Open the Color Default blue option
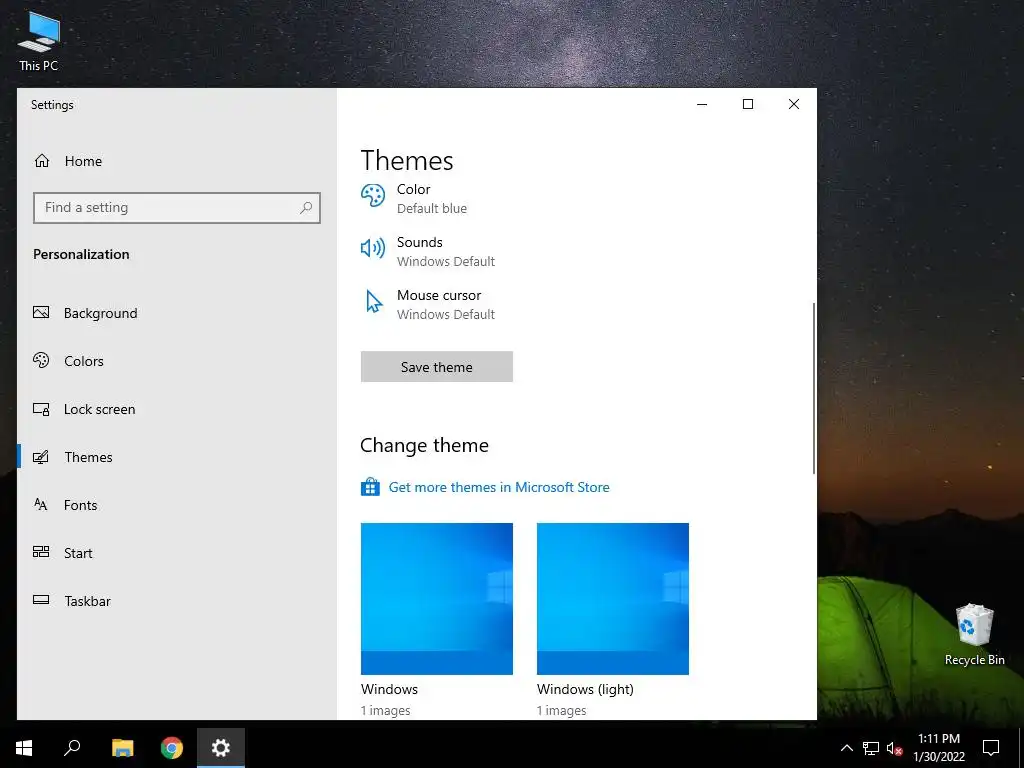 point(414,199)
